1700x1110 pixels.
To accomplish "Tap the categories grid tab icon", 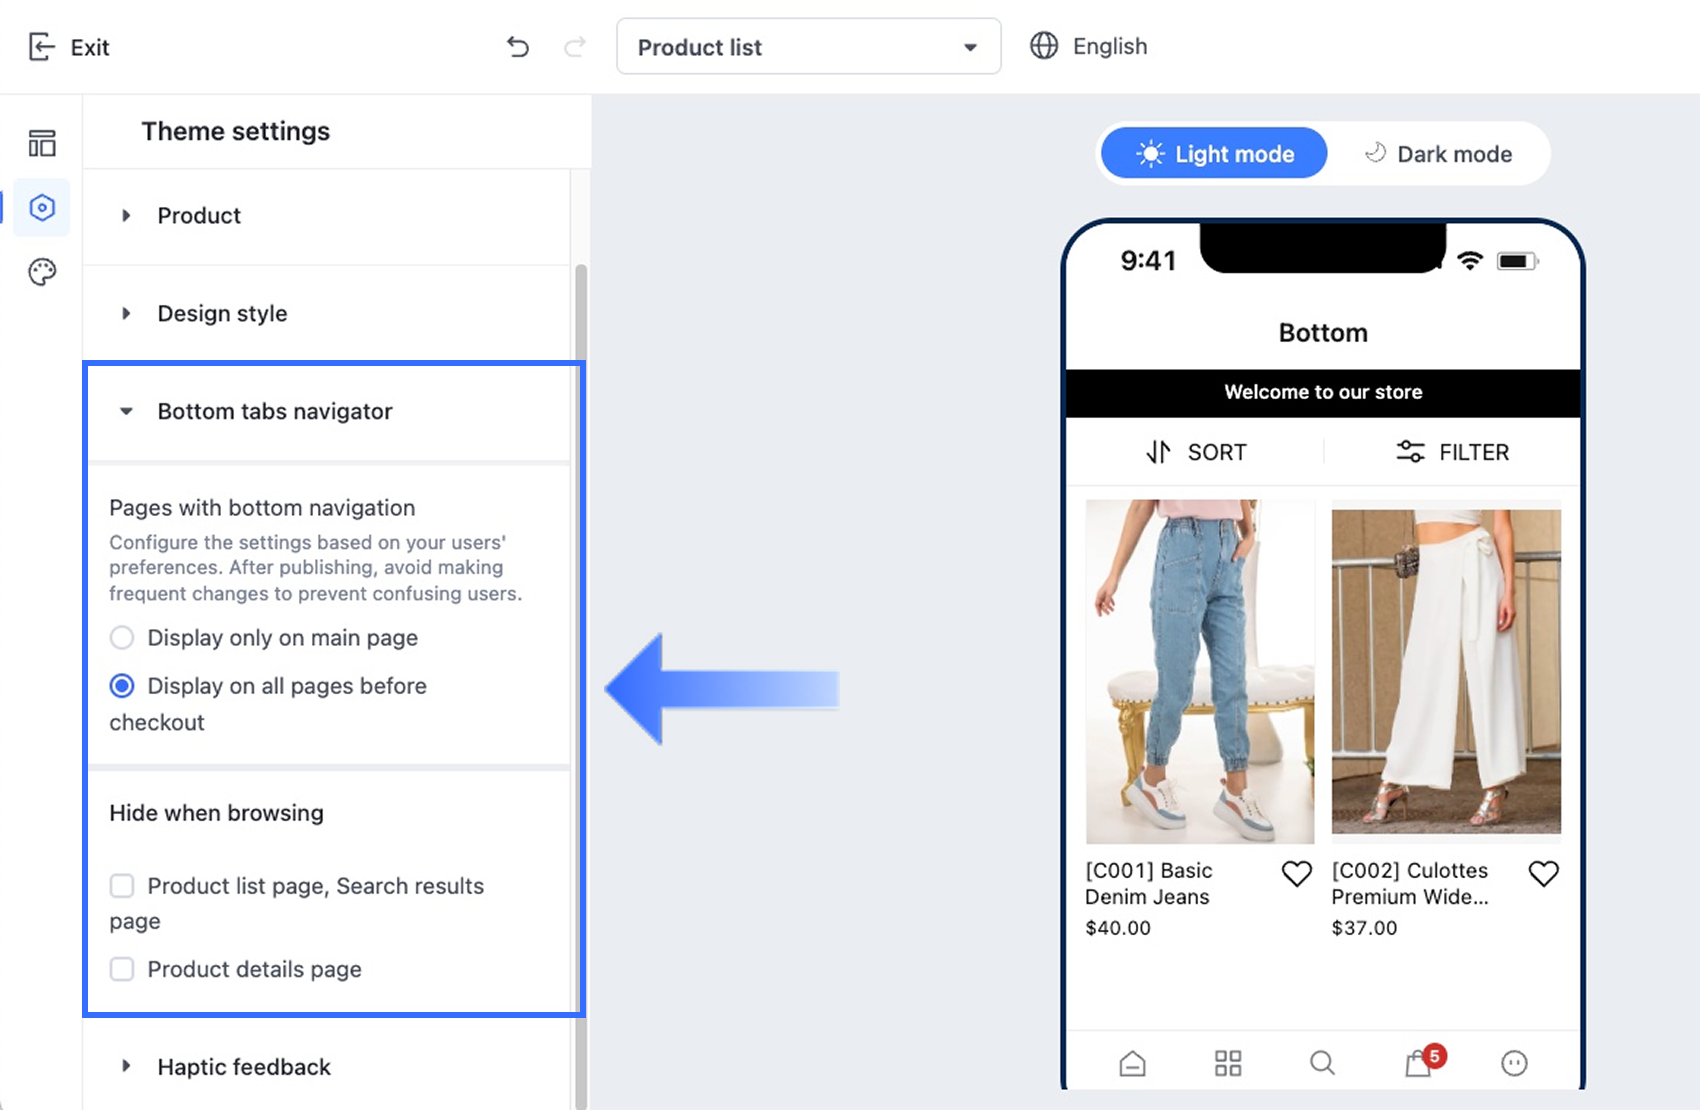I will 1228,1063.
